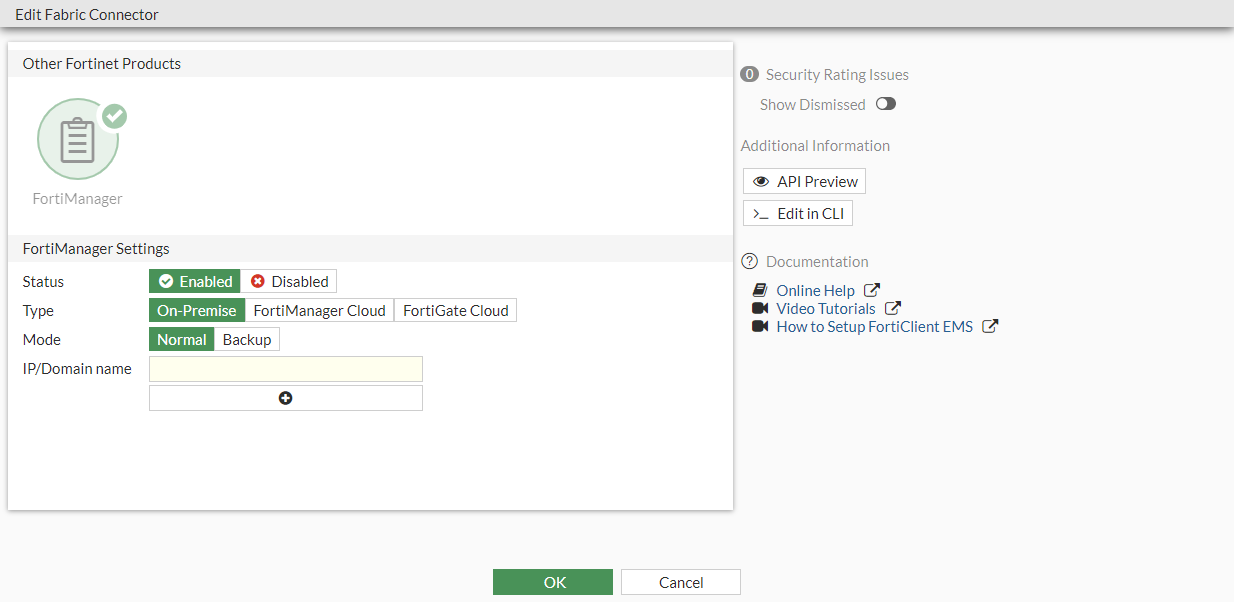1234x602 pixels.
Task: Open the Online Help link
Action: (816, 291)
